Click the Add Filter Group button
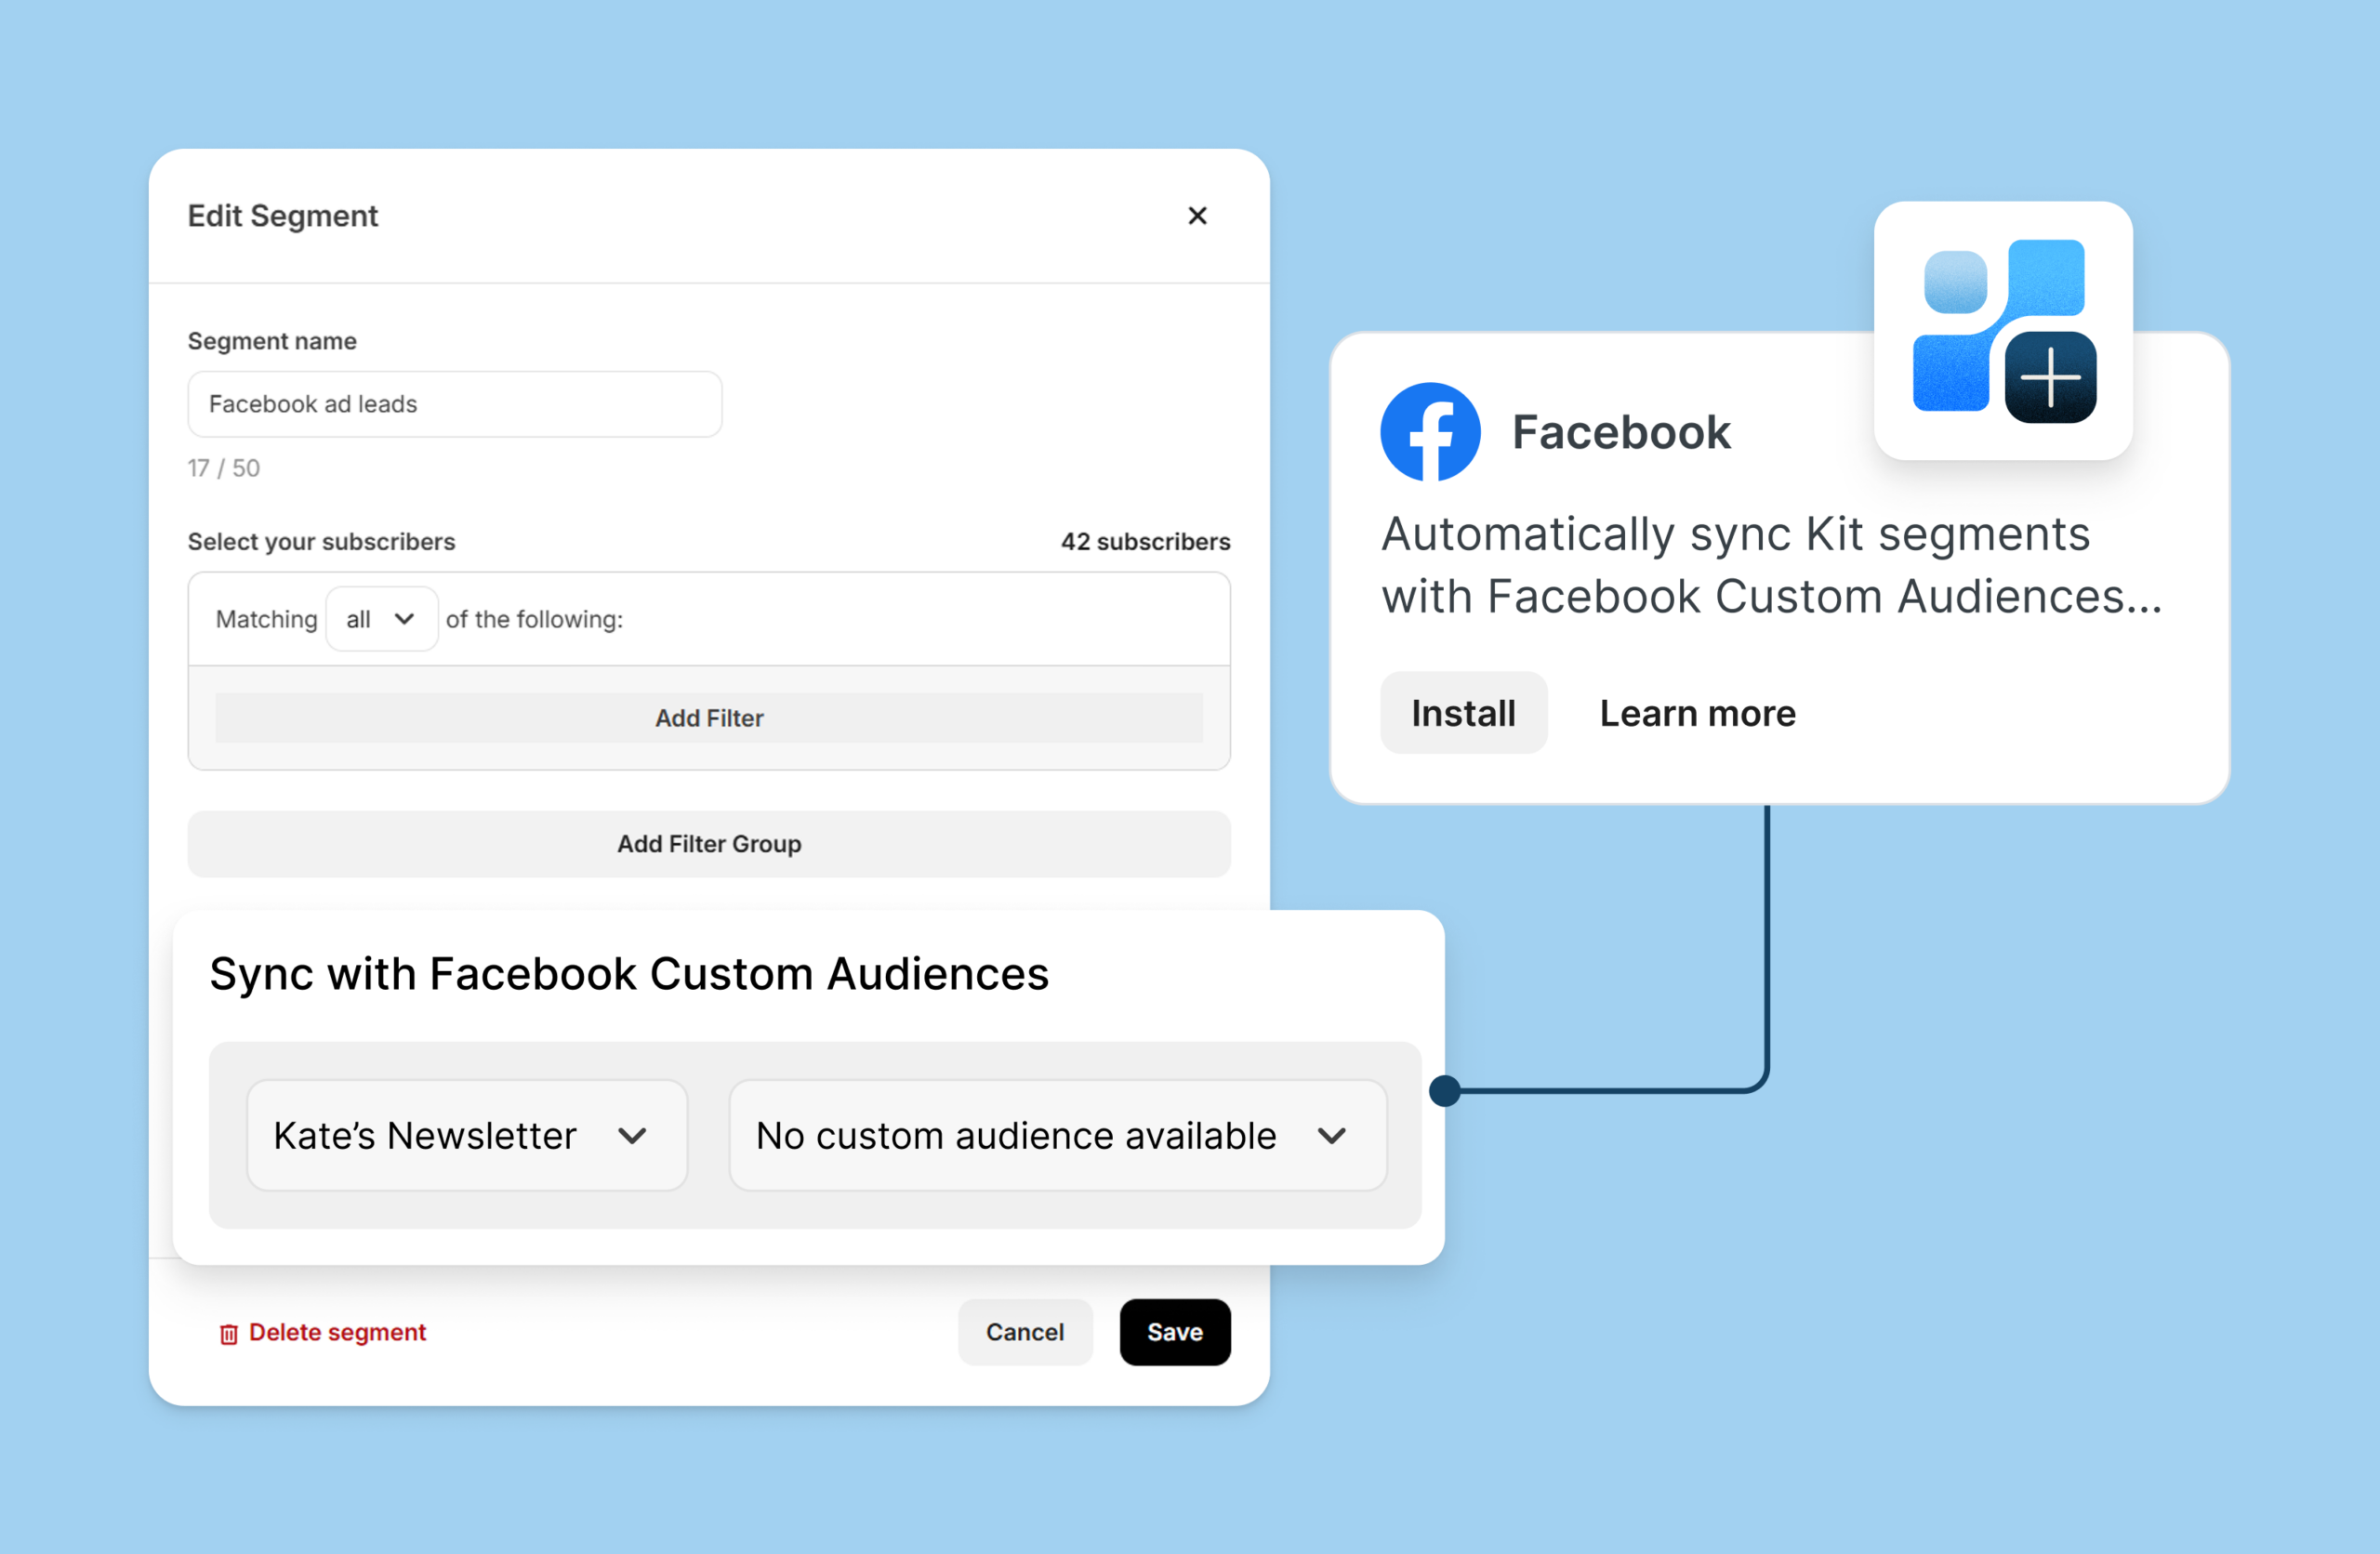2380x1554 pixels. coord(709,844)
